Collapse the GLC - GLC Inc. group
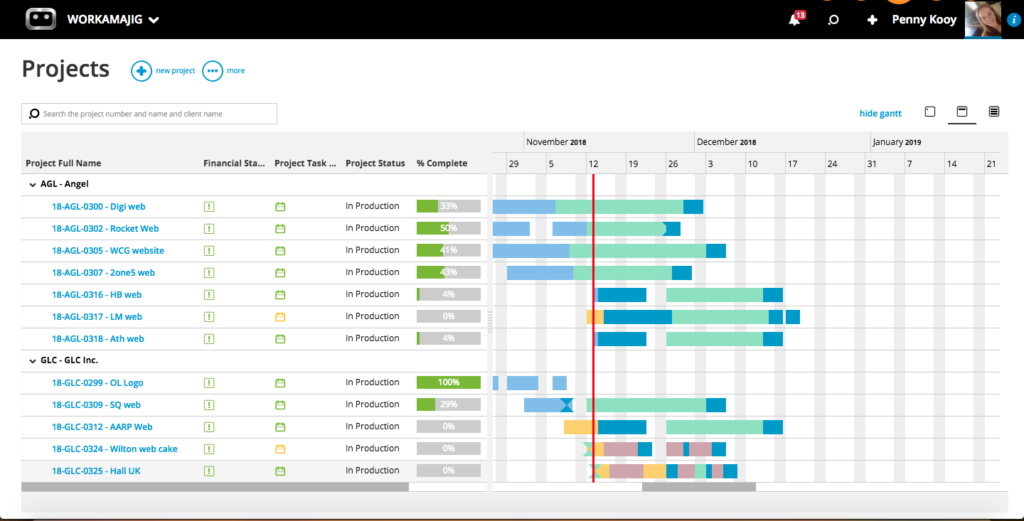Screen dimensions: 1024x521 (33, 360)
